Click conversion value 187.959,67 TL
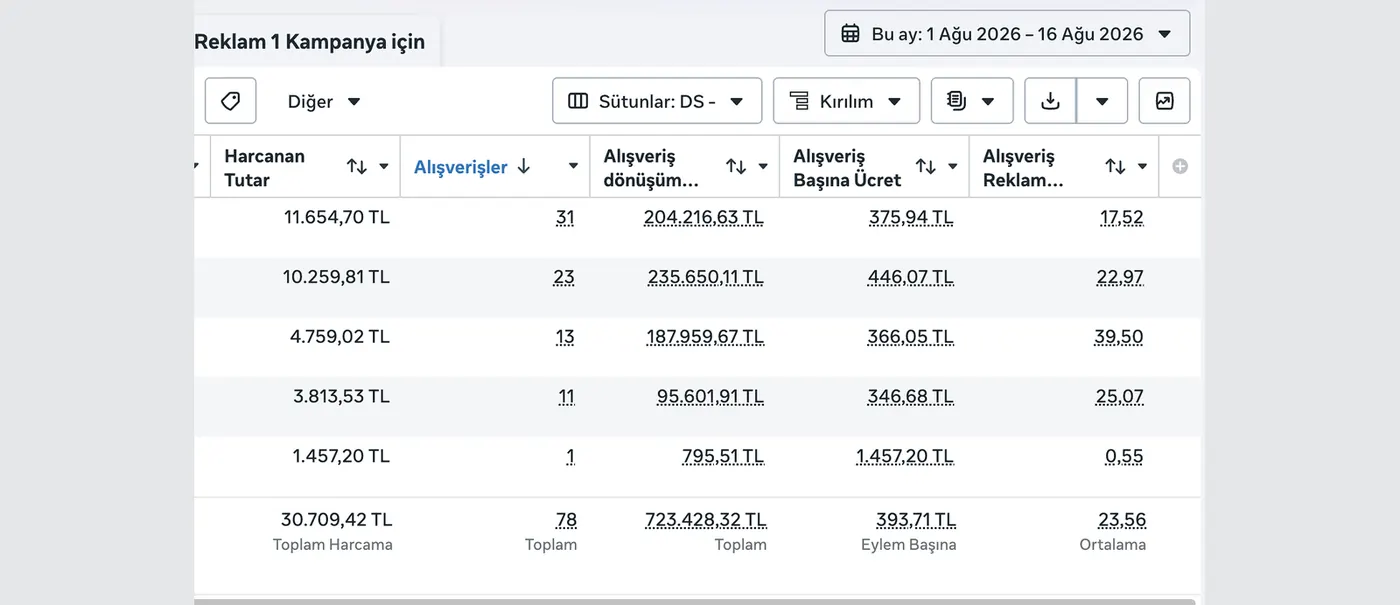 pos(705,337)
